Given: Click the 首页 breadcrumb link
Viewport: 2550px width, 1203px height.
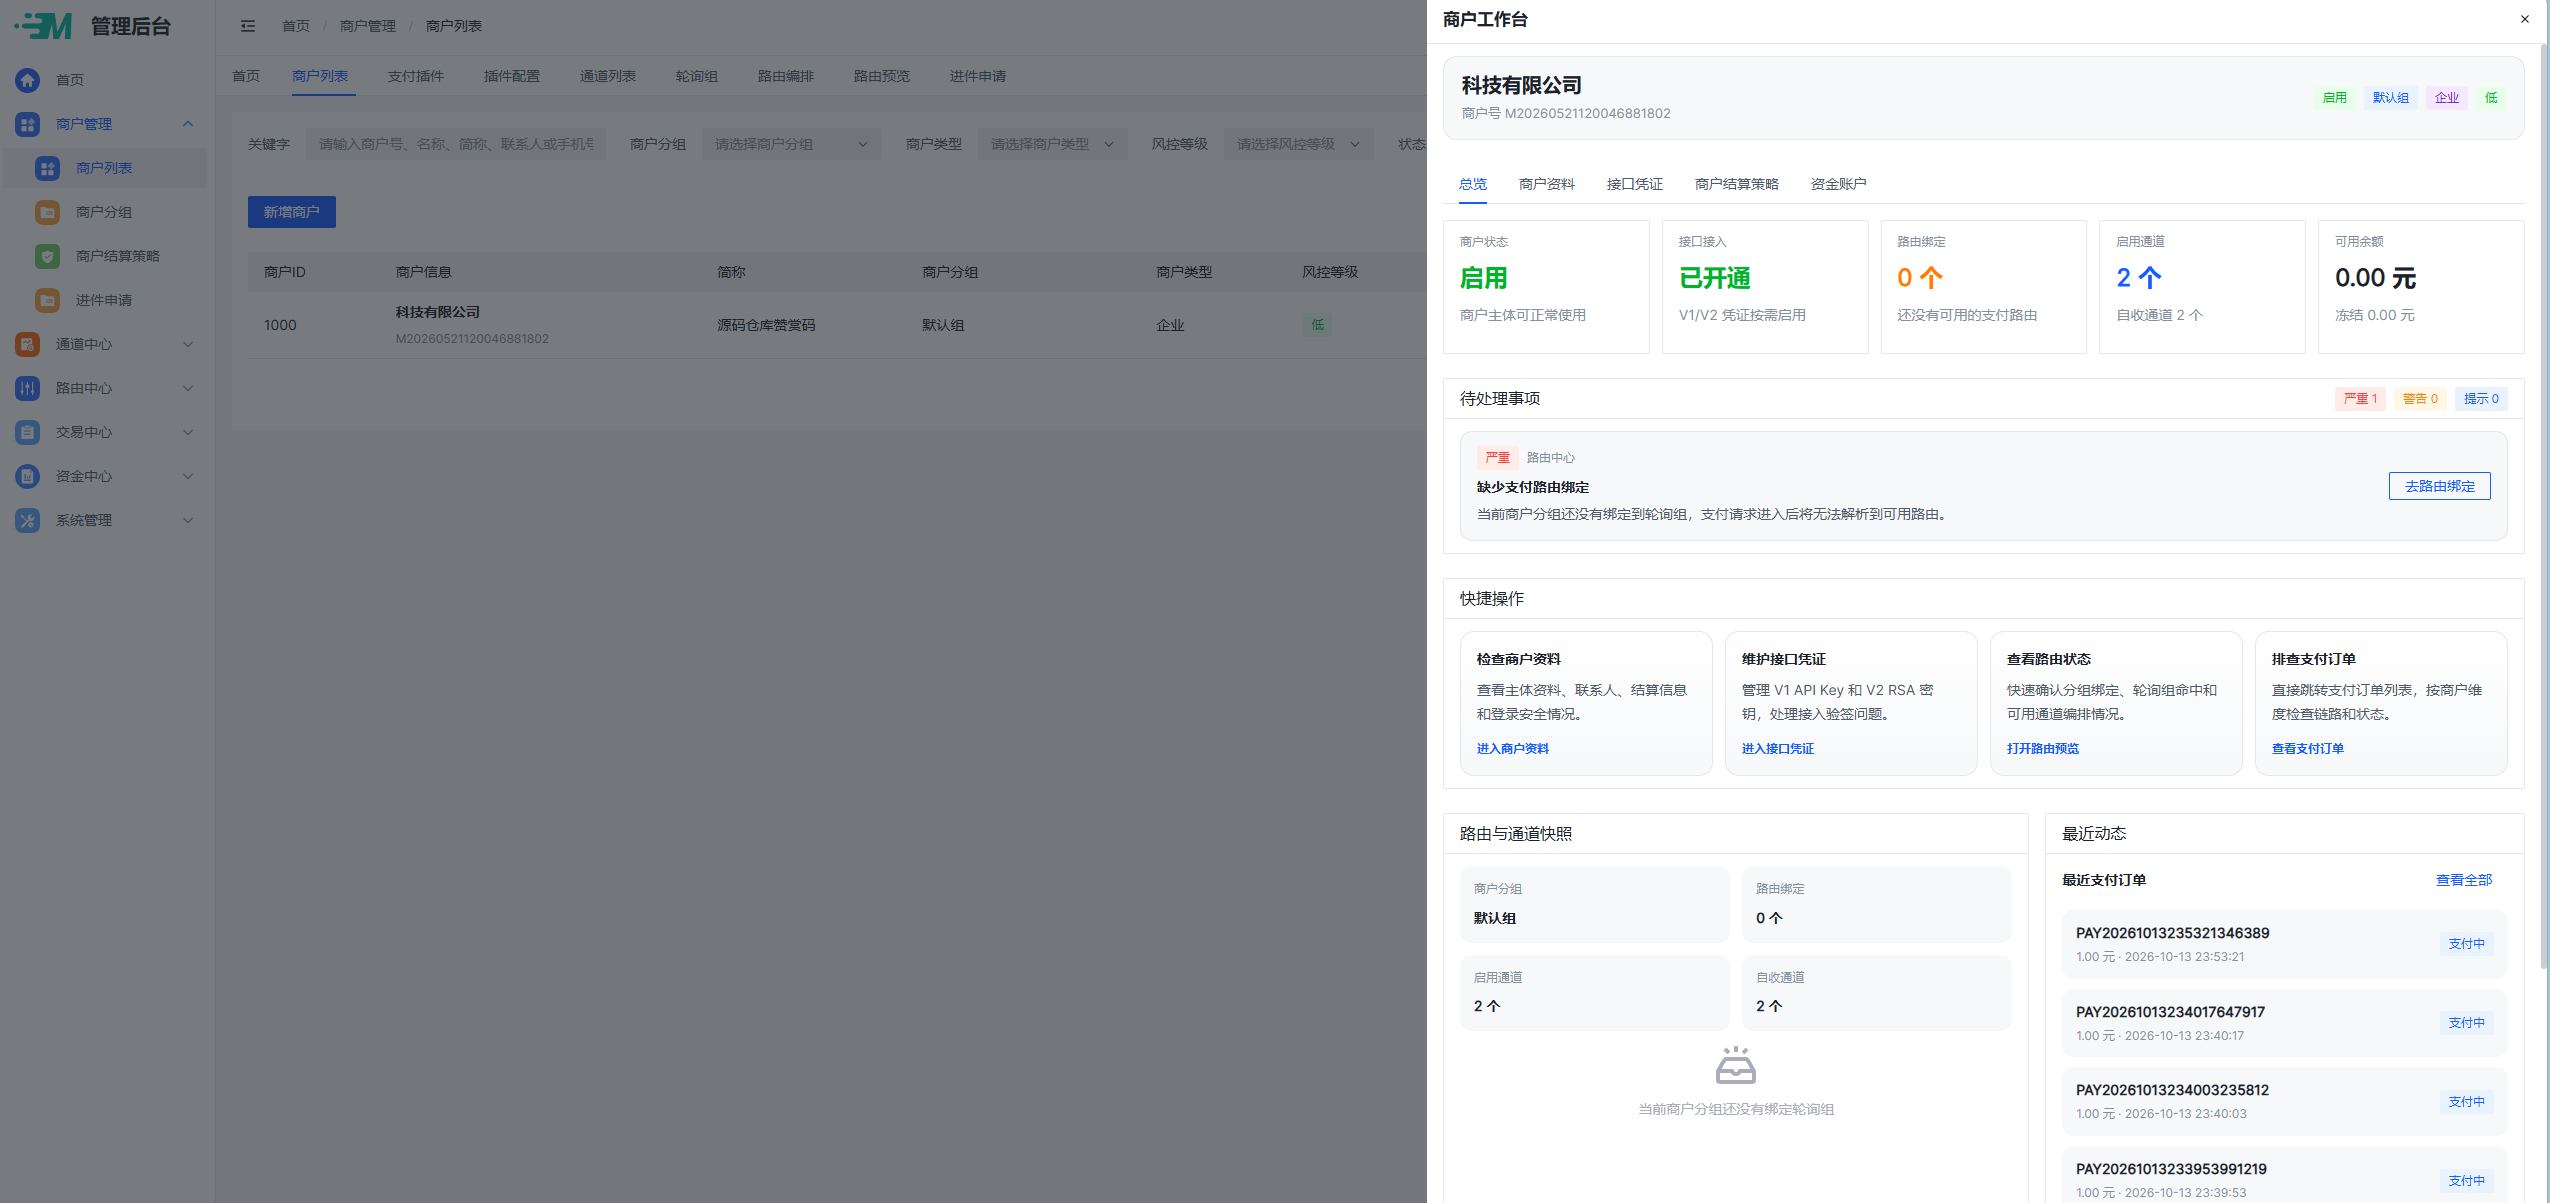Looking at the screenshot, I should pos(295,26).
